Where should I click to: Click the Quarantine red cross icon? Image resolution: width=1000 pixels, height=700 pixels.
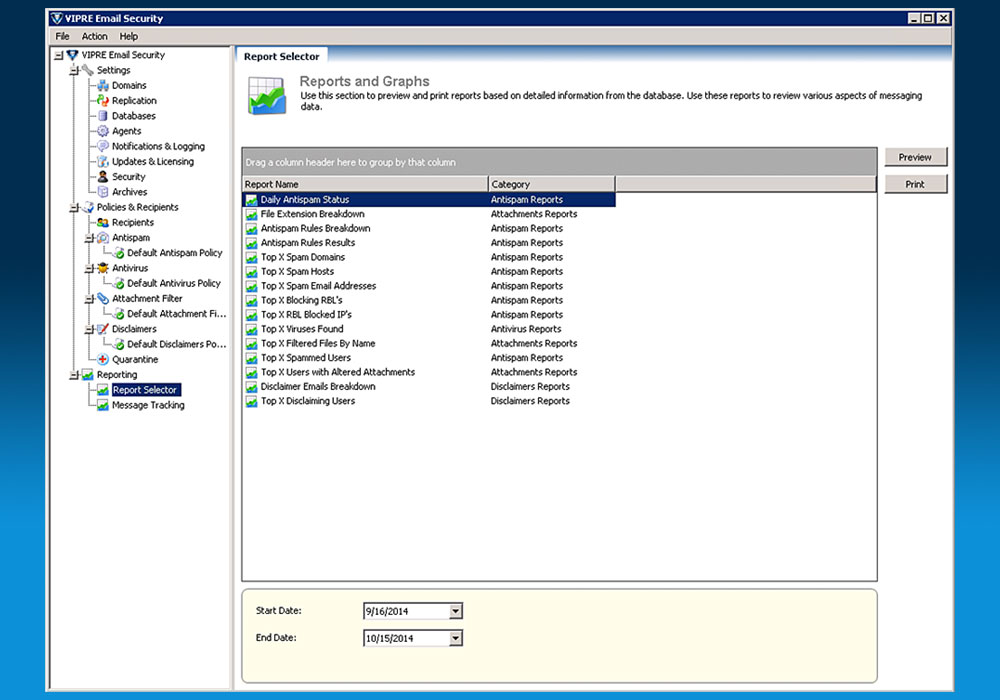[103, 360]
